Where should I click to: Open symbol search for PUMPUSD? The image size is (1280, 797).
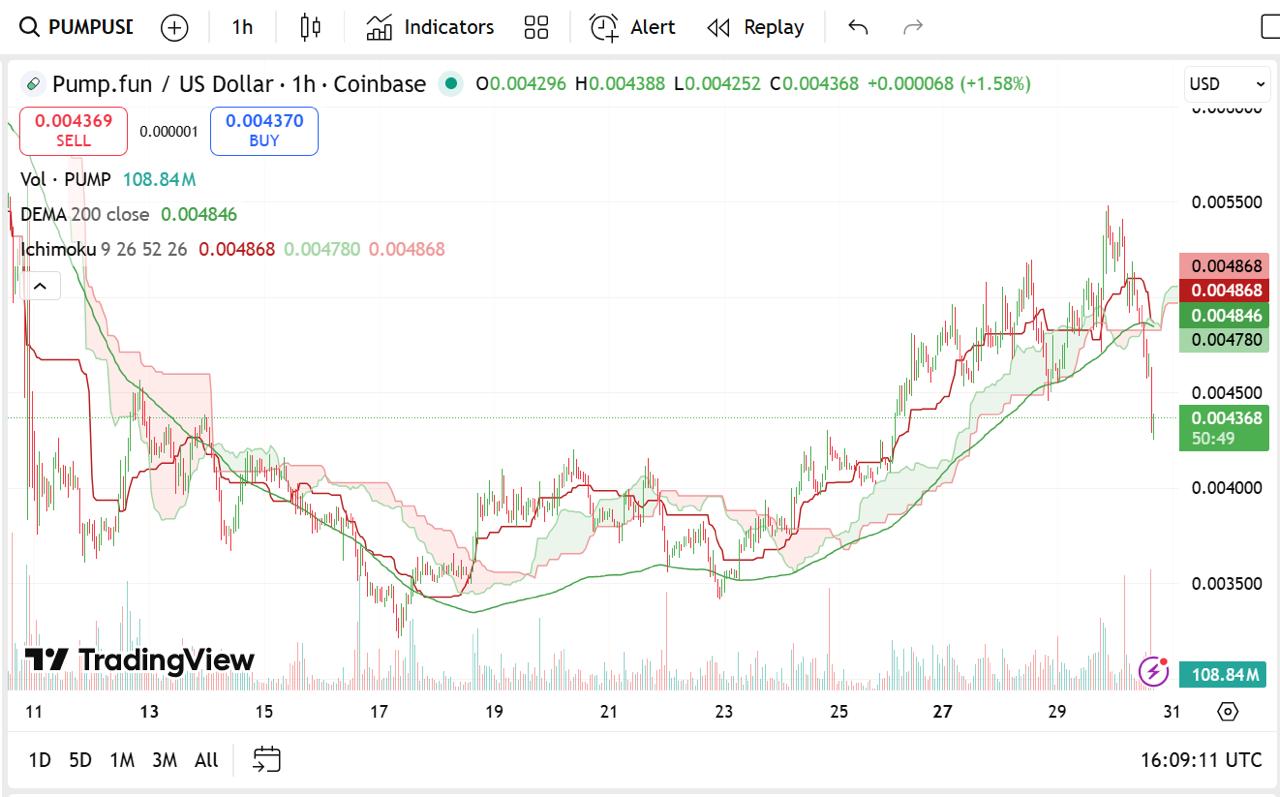pos(77,27)
